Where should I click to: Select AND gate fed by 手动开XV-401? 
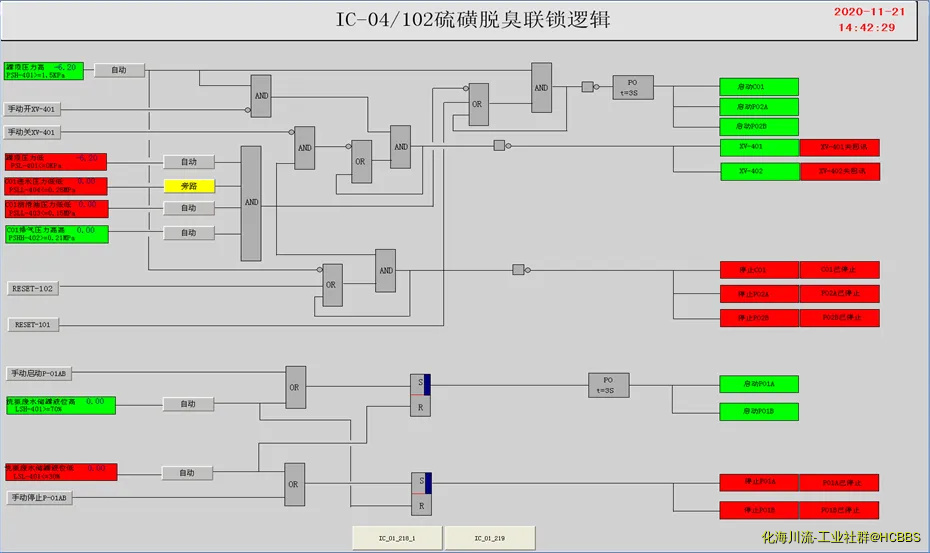[261, 96]
